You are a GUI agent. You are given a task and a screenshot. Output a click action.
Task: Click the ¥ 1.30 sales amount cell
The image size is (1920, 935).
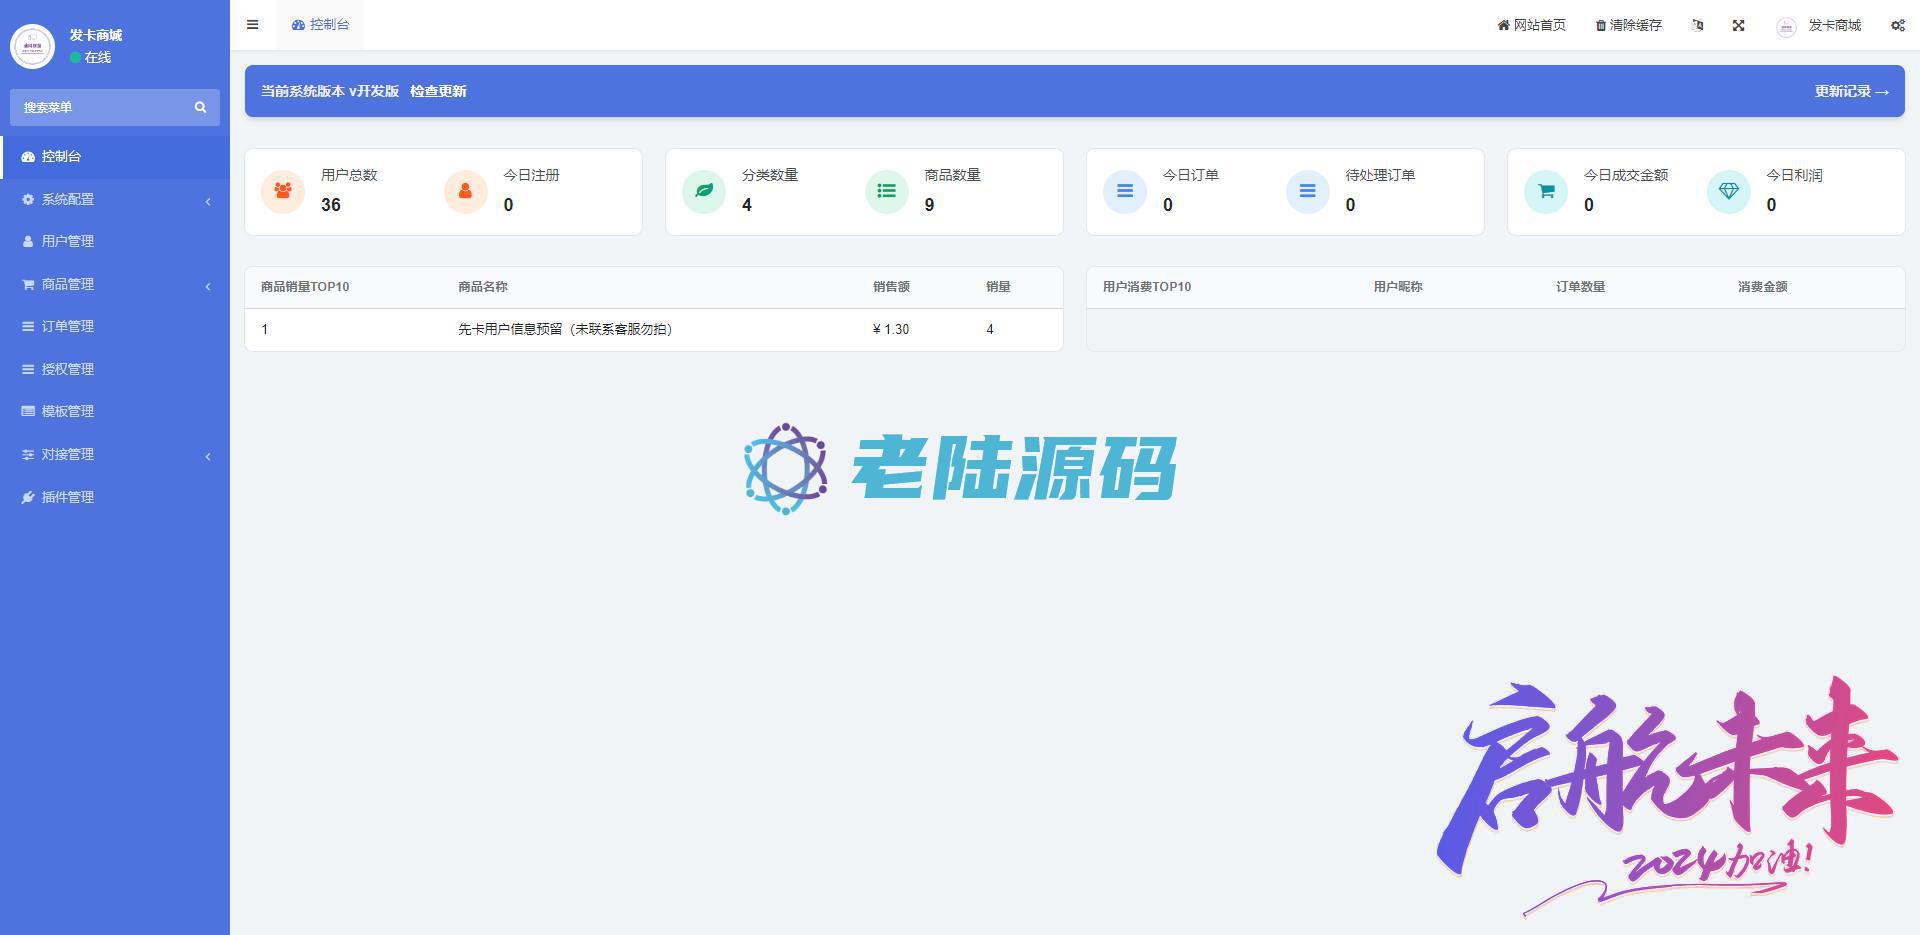coord(891,329)
